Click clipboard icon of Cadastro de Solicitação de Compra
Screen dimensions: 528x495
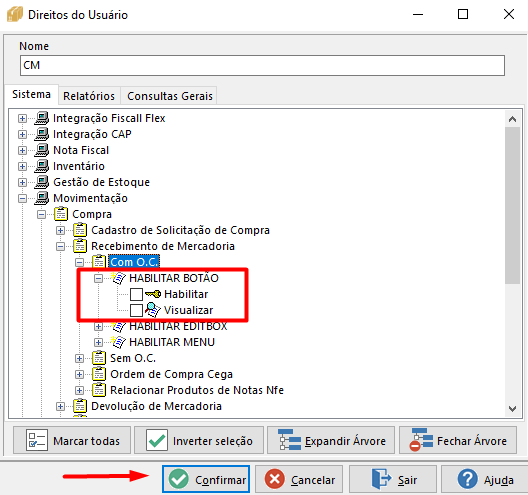pos(80,230)
